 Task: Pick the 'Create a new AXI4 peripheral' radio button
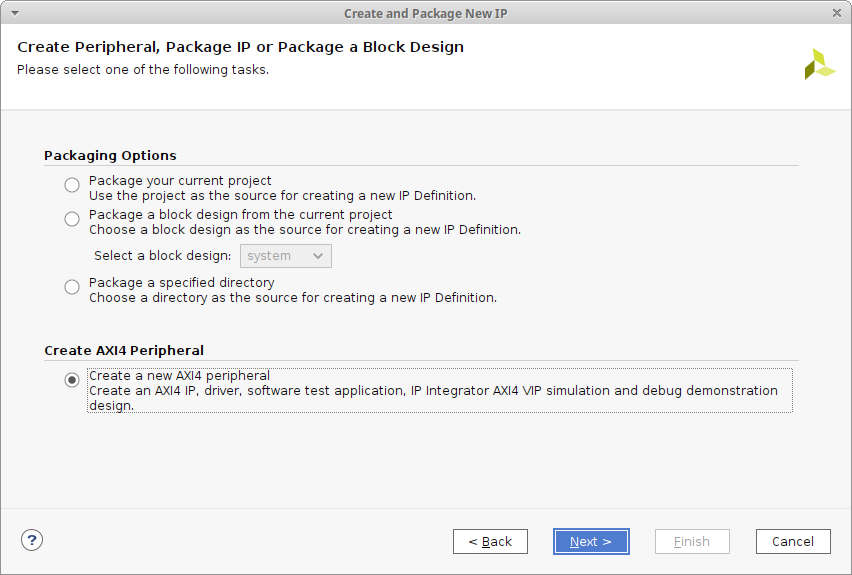72,380
